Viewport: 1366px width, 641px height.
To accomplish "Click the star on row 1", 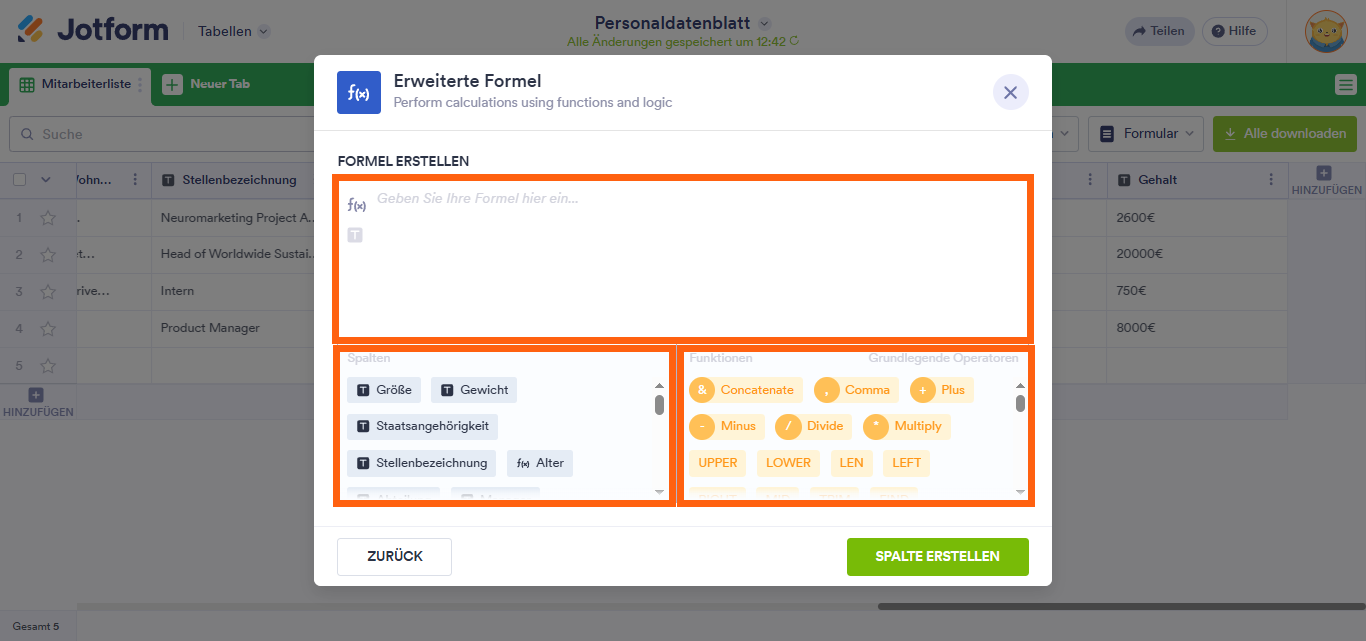I will (x=48, y=218).
